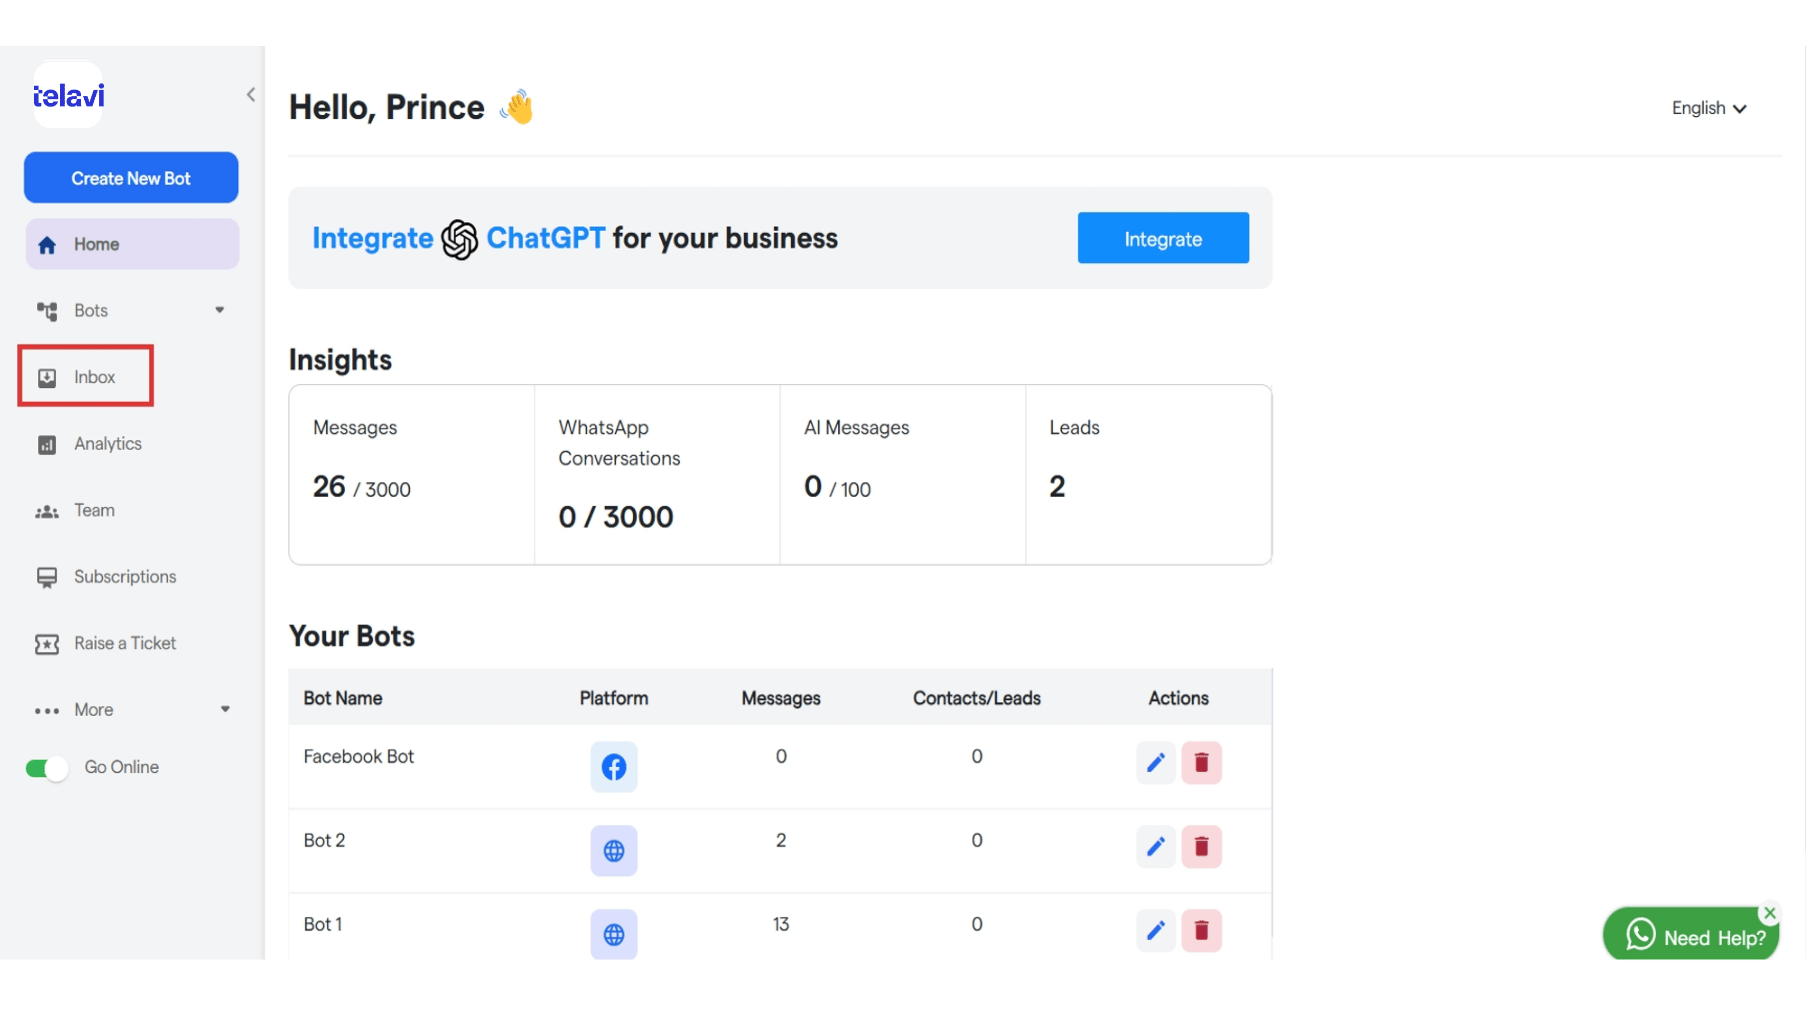
Task: Click Bot 1 message count 13
Action: (781, 925)
